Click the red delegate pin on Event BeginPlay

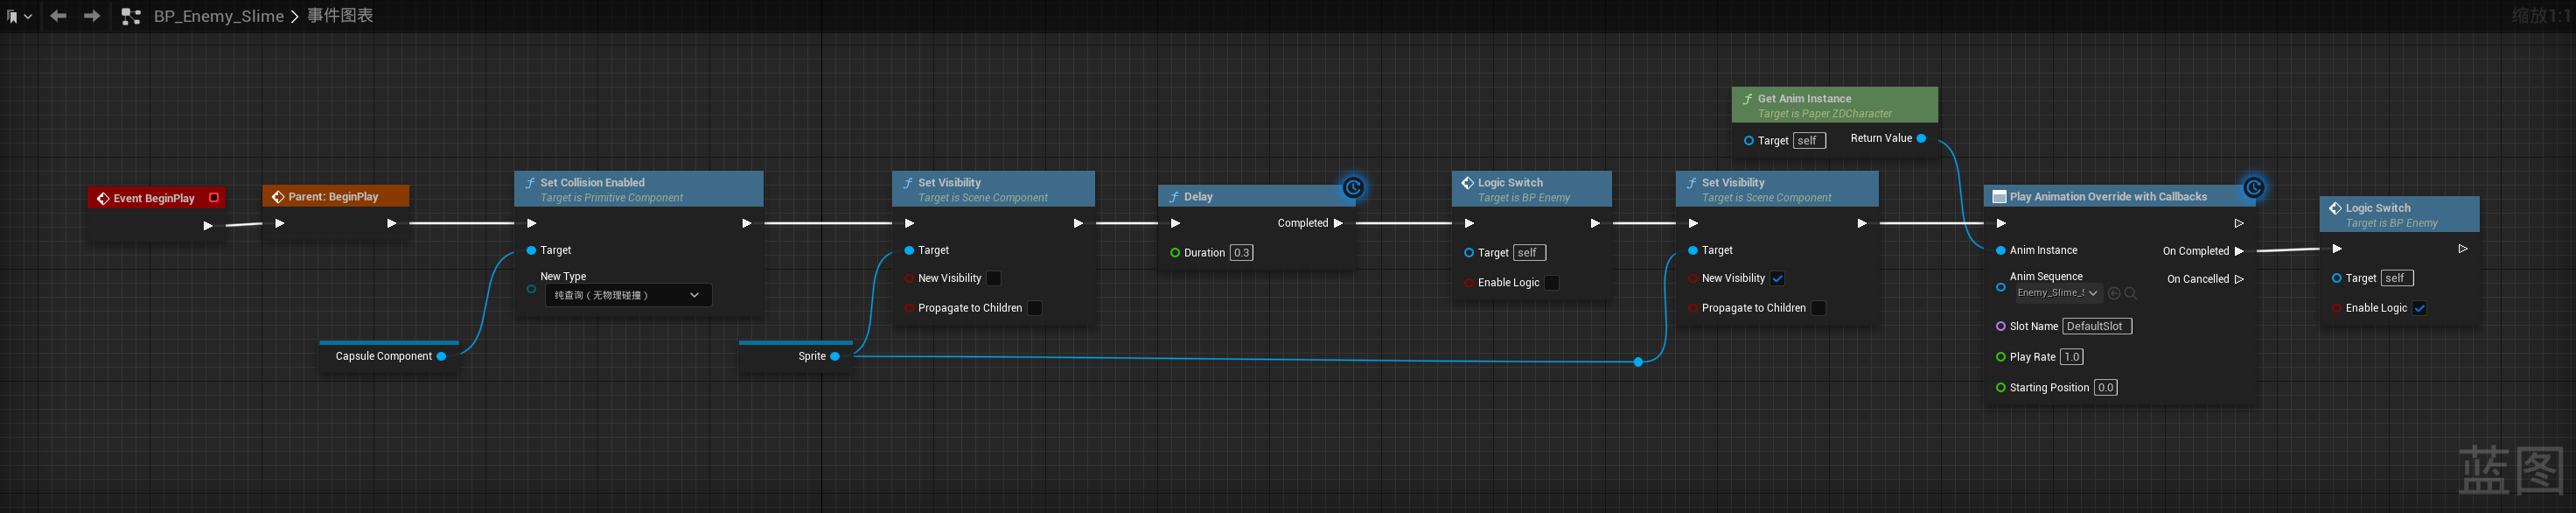214,197
